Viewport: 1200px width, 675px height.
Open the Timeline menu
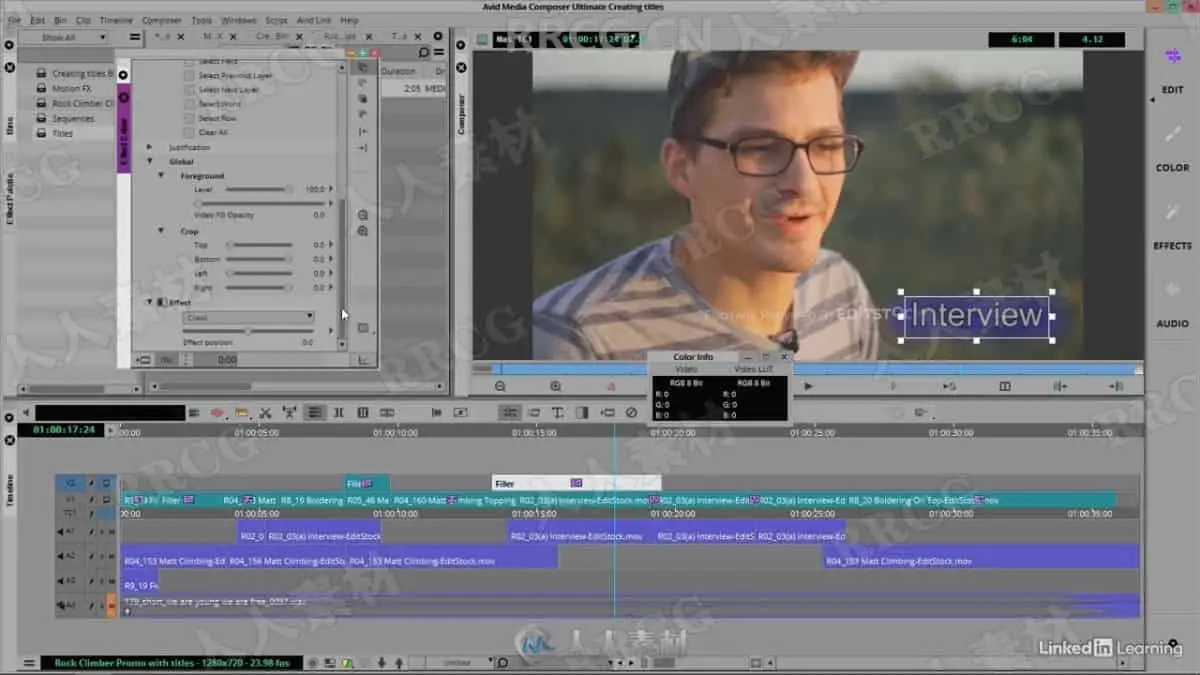pyautogui.click(x=116, y=20)
